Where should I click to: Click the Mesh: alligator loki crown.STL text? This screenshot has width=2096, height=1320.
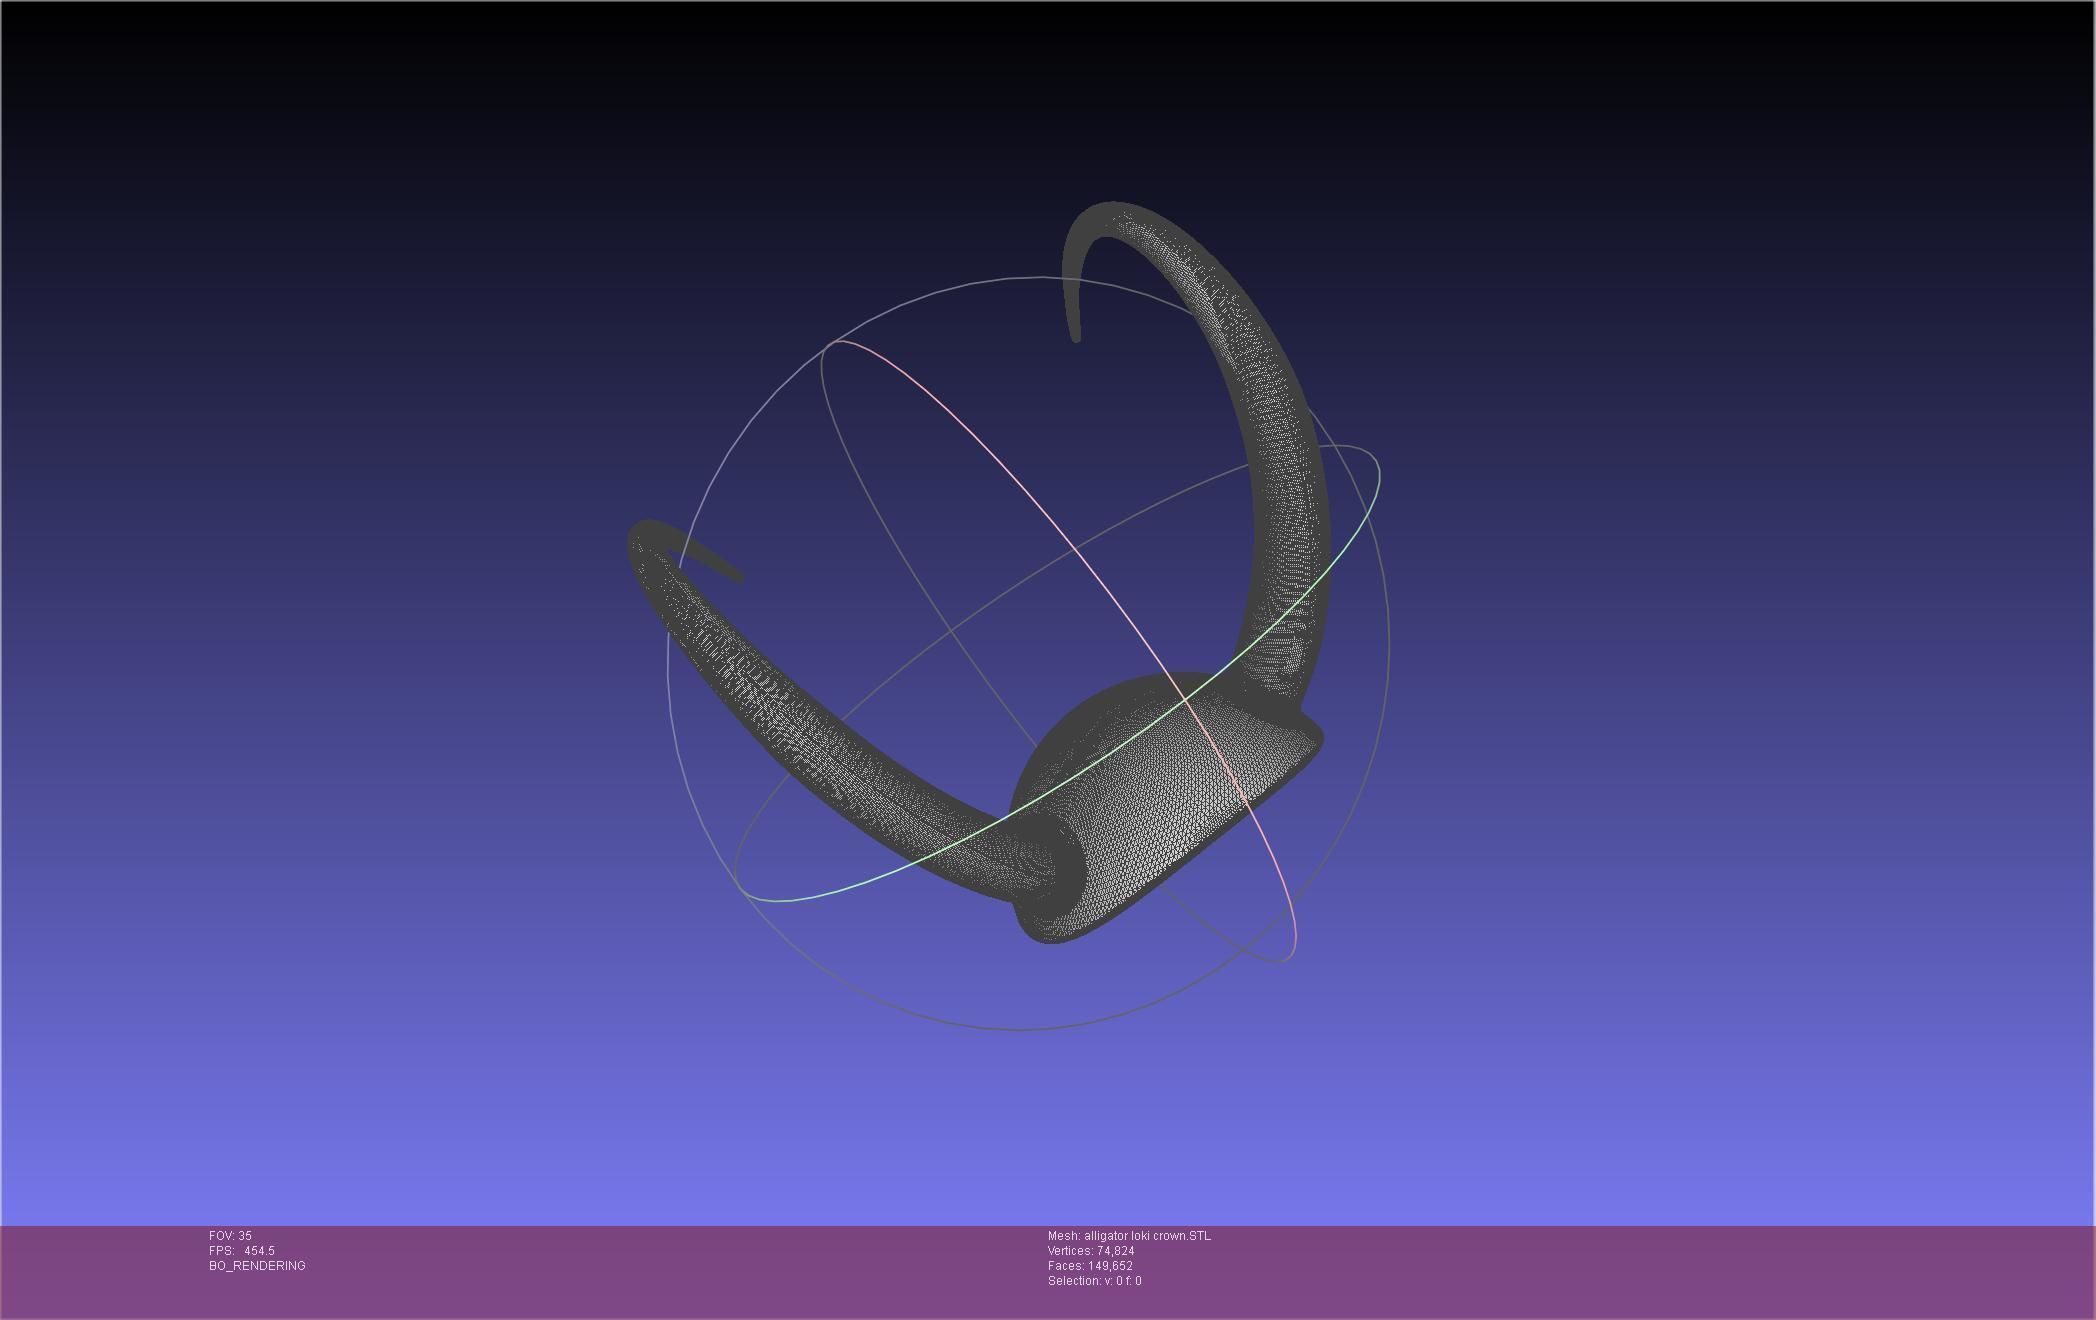[1129, 1236]
